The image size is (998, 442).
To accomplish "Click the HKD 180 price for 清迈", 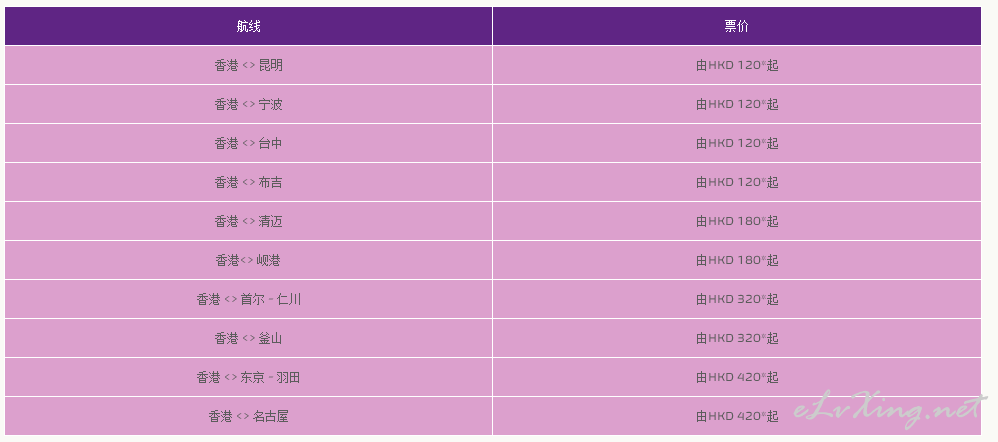I will (x=736, y=221).
